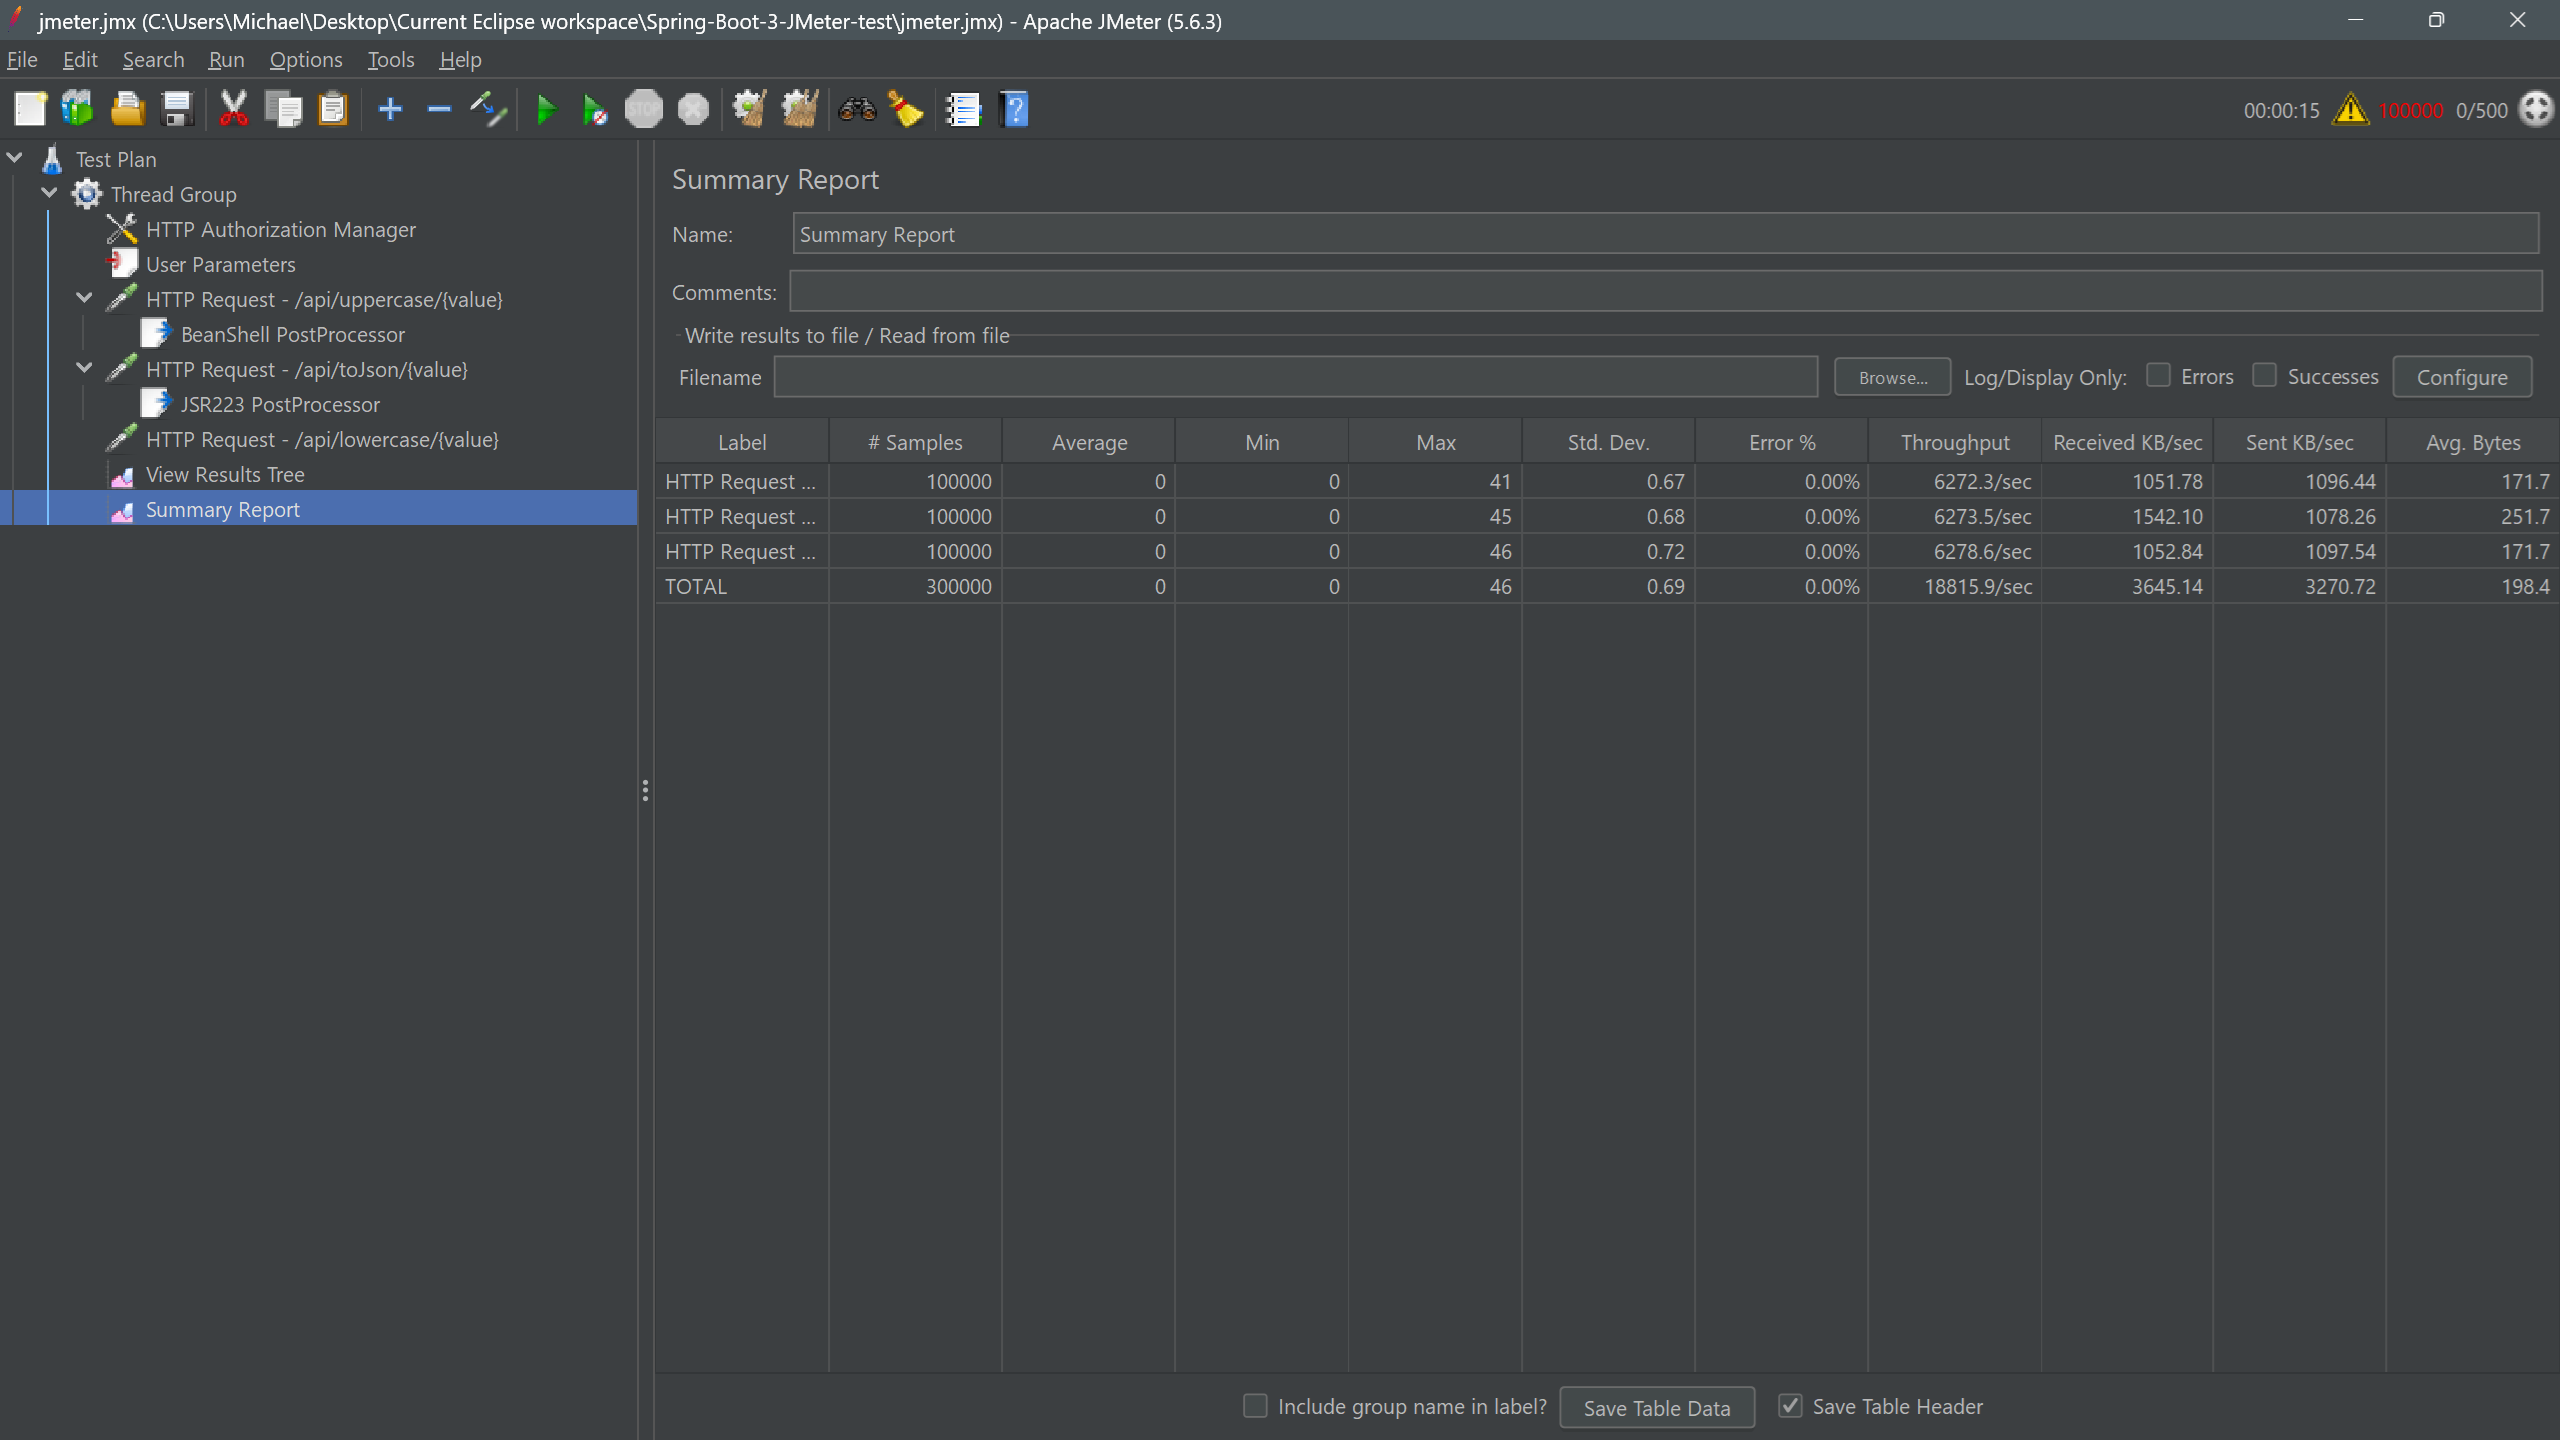The height and width of the screenshot is (1440, 2560).
Task: Click the Search binoculars icon
Action: (857, 109)
